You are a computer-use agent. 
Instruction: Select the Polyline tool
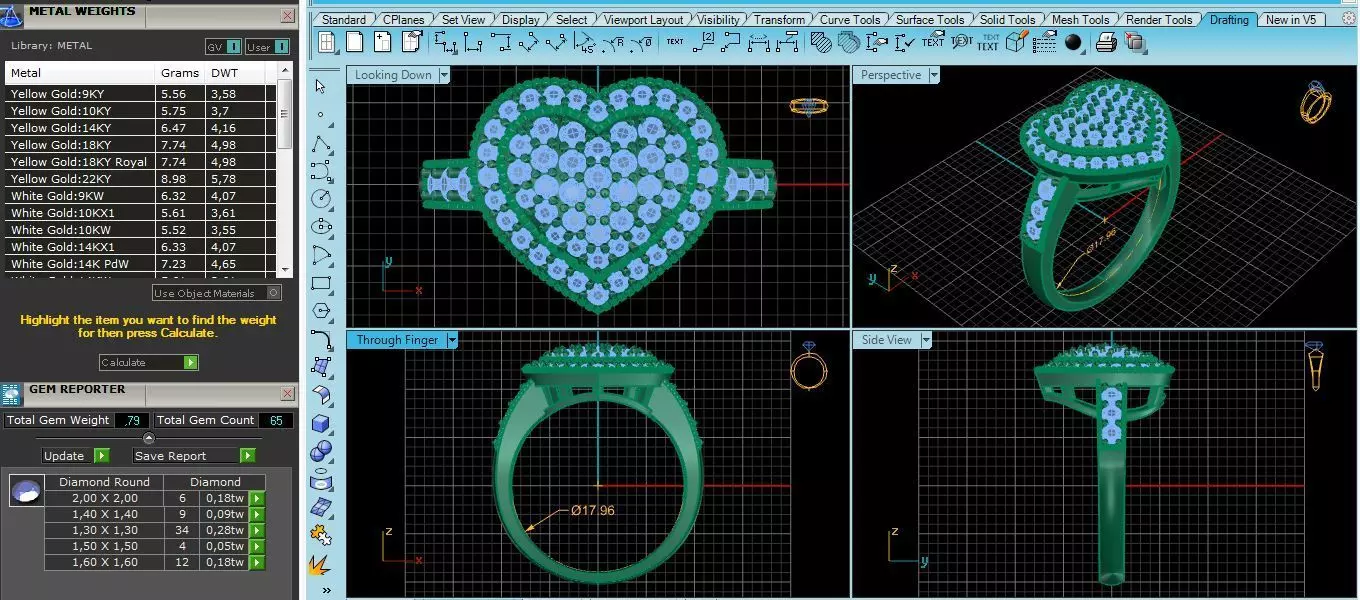[x=321, y=143]
